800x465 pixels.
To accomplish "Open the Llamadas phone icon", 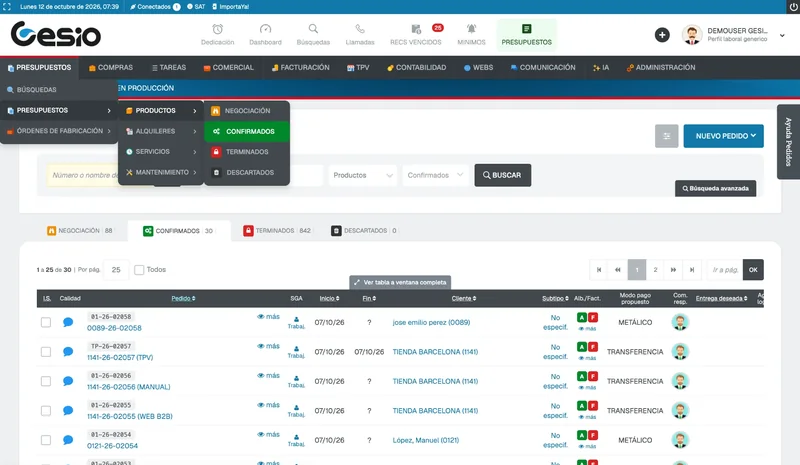I will 360,29.
